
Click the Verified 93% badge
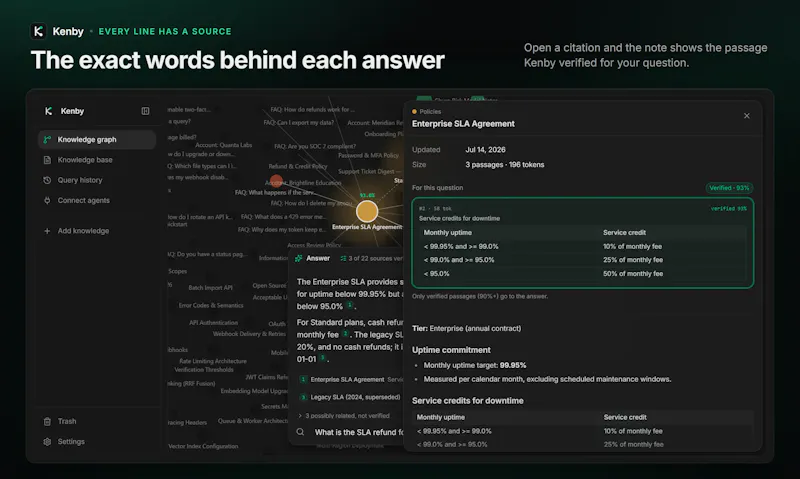coord(729,188)
